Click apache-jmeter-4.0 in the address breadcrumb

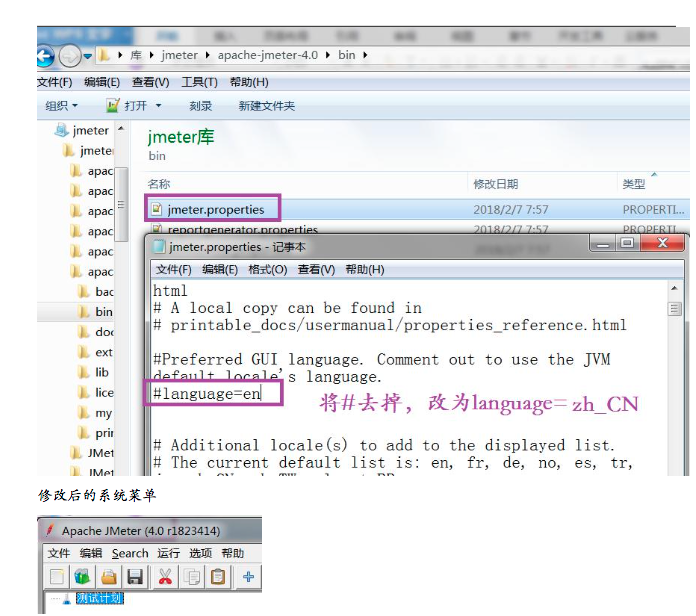[268, 55]
